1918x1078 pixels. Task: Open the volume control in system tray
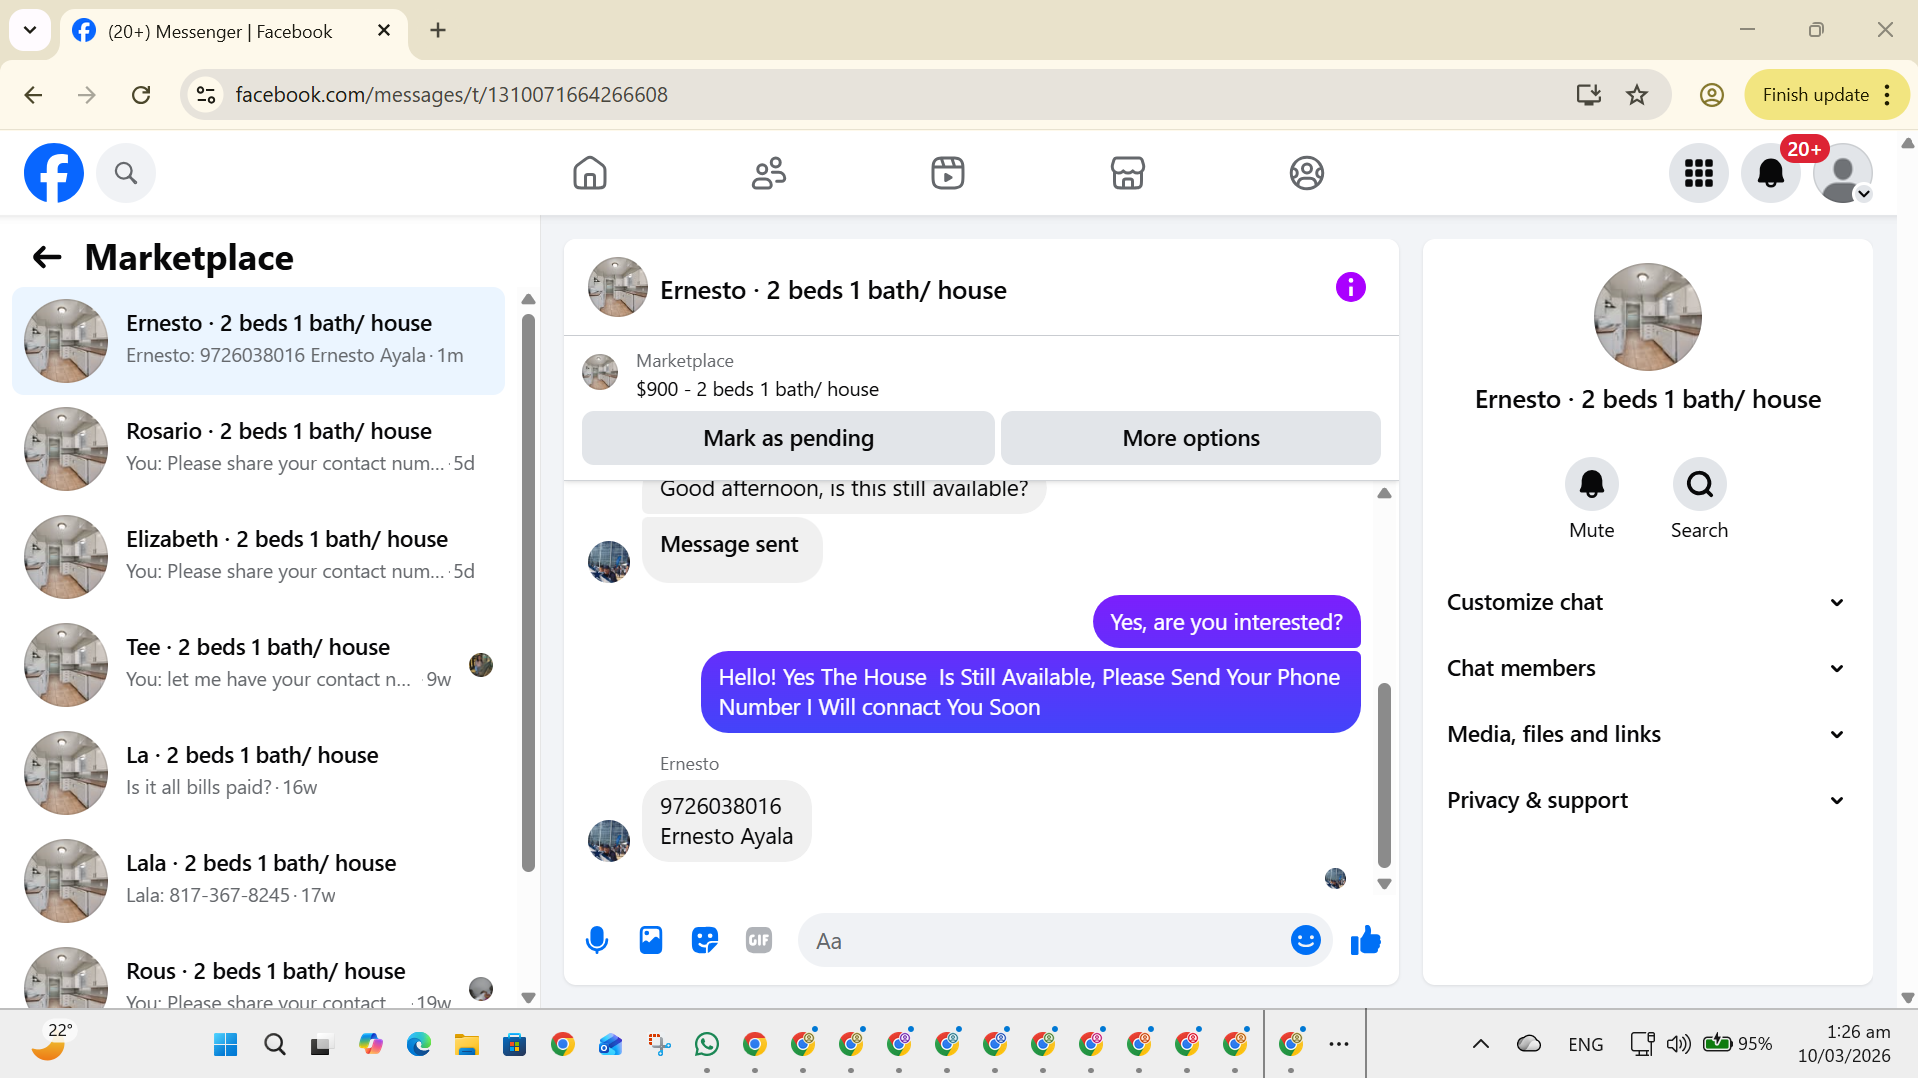[x=1678, y=1044]
